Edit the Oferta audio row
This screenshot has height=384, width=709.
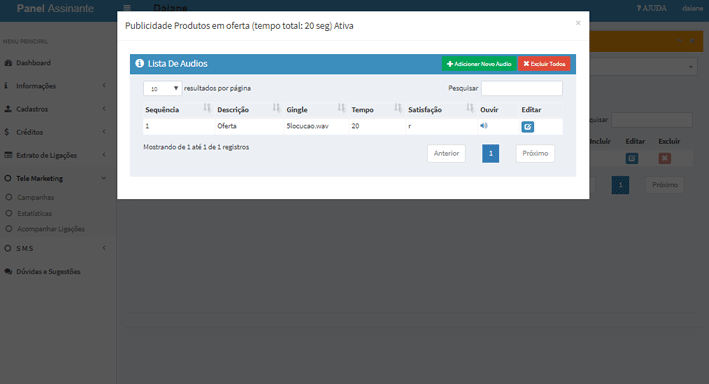(x=527, y=127)
